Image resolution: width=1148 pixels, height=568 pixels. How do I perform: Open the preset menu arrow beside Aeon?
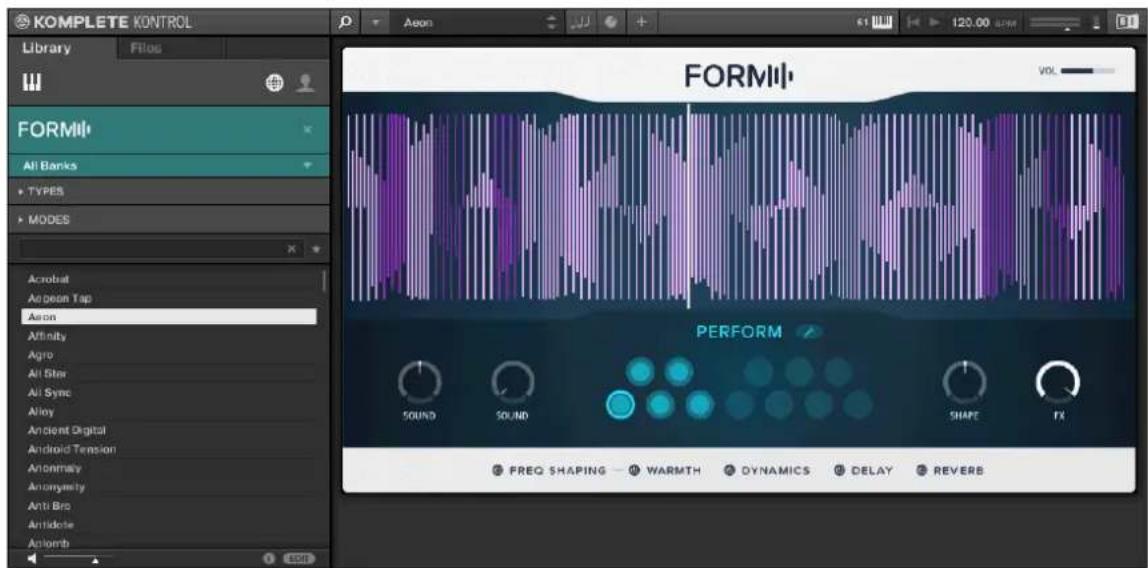(x=376, y=23)
